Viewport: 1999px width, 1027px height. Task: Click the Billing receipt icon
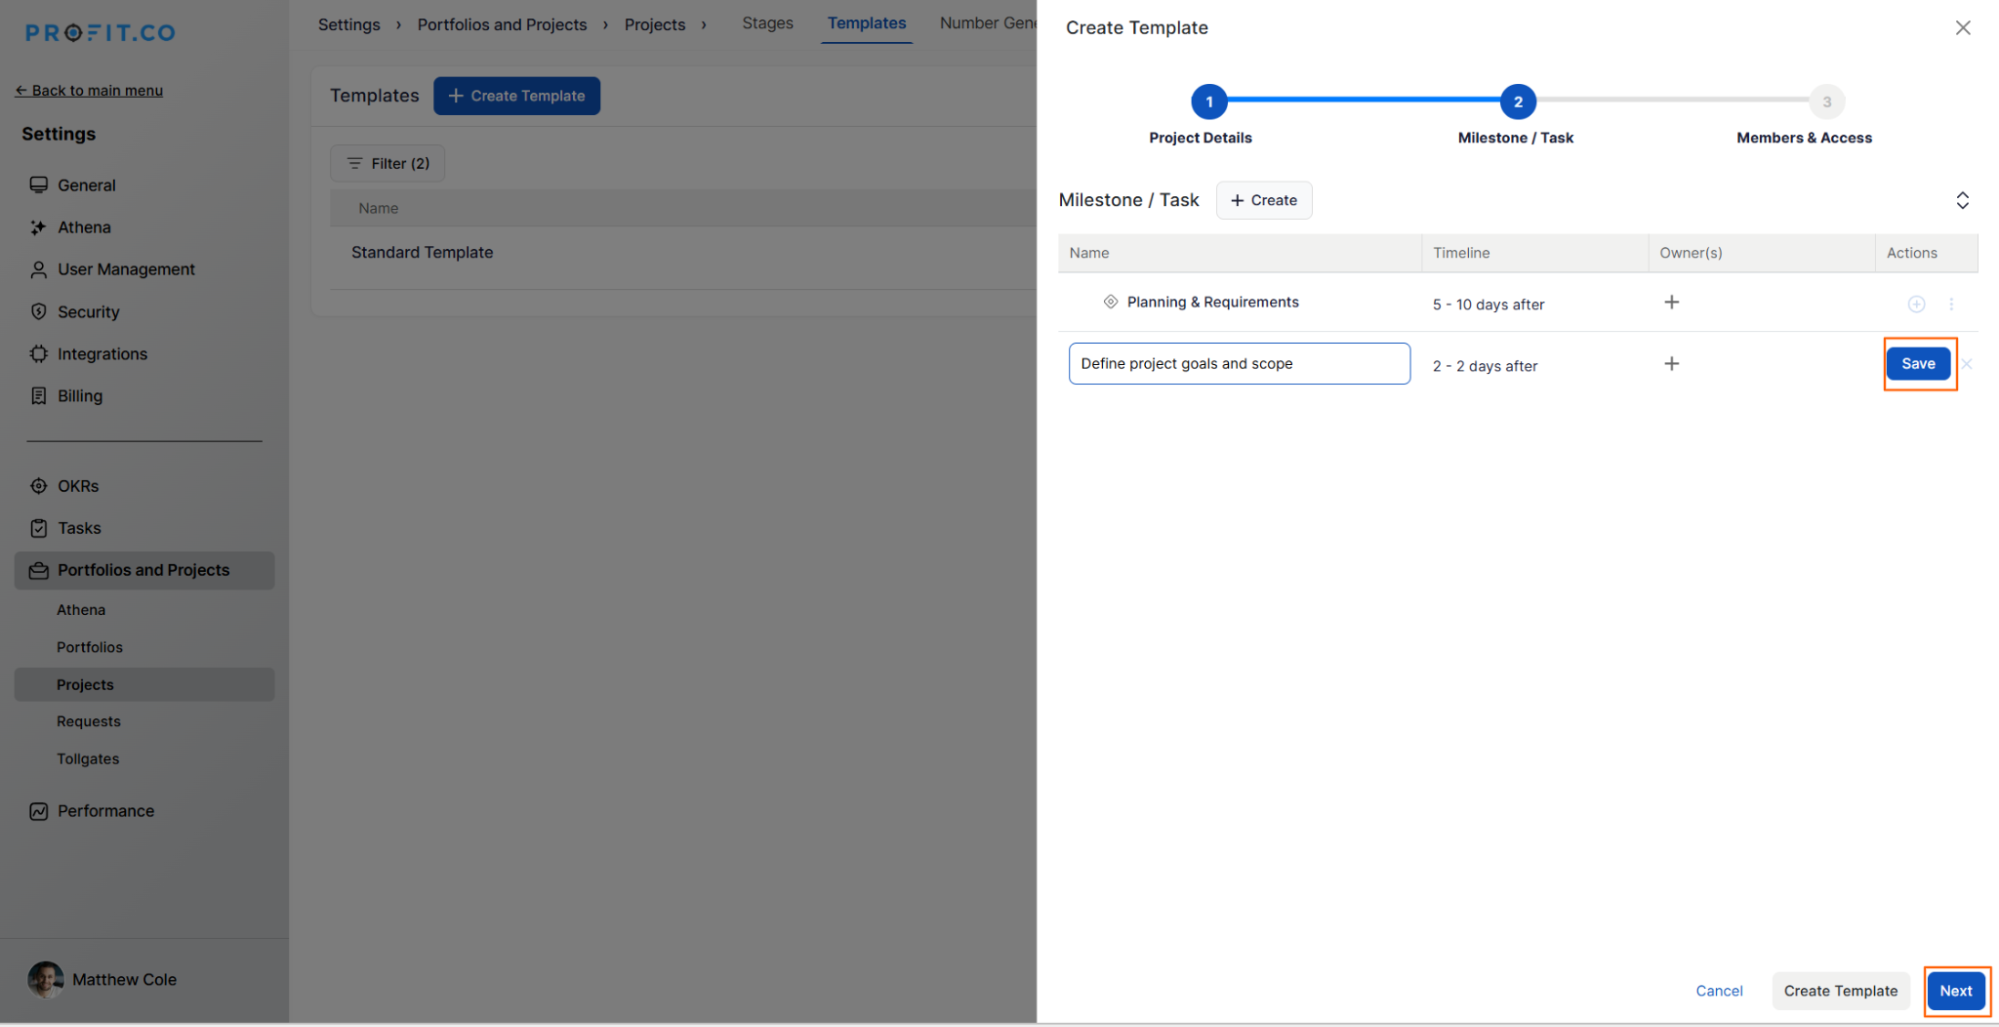(x=39, y=396)
